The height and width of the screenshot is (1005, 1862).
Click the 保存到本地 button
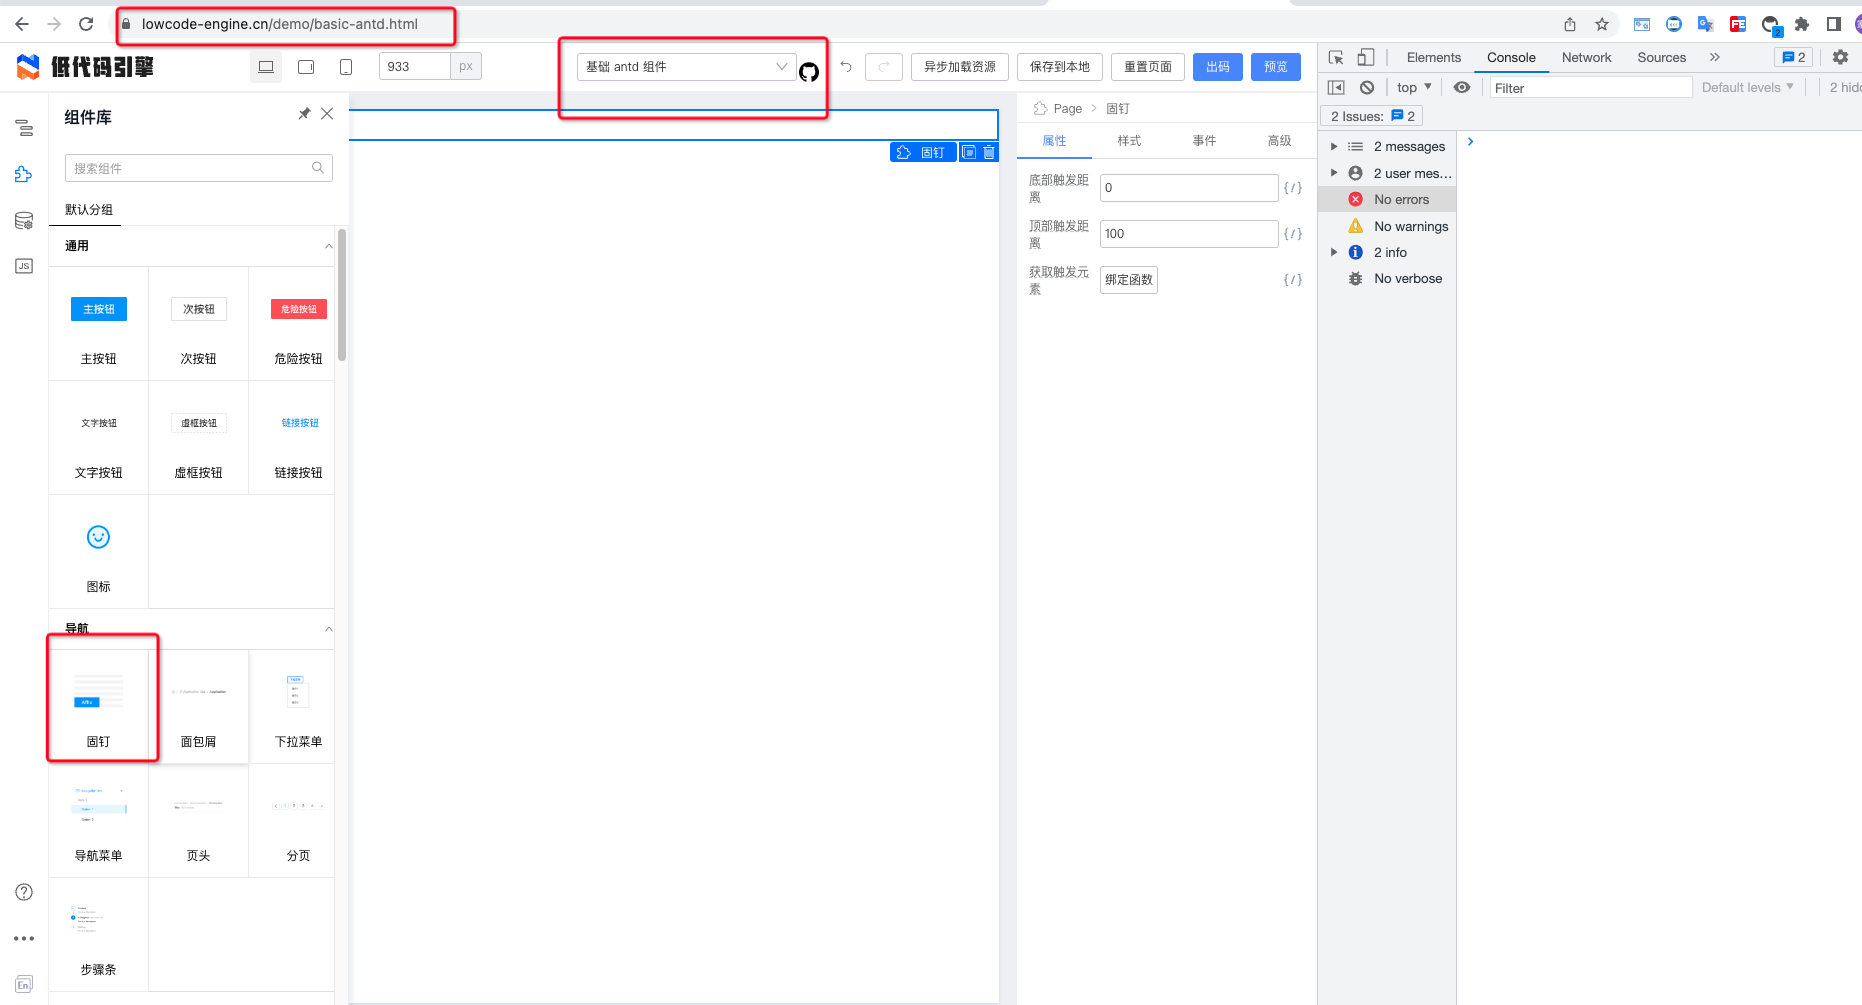(1059, 66)
